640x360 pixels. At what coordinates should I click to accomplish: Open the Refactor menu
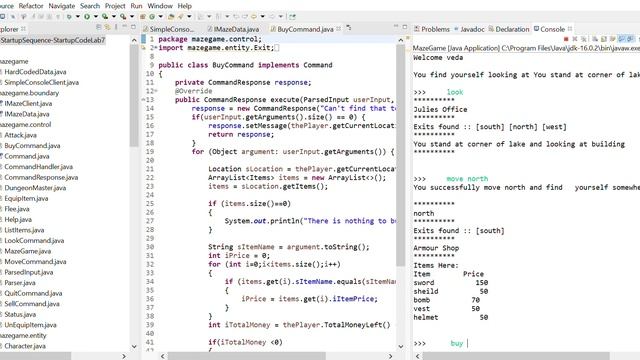click(x=31, y=6)
